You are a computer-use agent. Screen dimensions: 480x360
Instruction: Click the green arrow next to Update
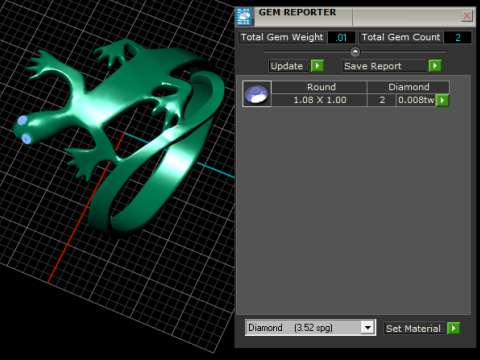pyautogui.click(x=317, y=66)
